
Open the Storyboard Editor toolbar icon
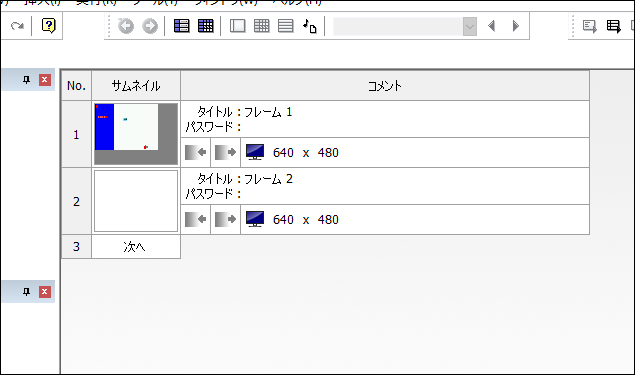(x=181, y=26)
